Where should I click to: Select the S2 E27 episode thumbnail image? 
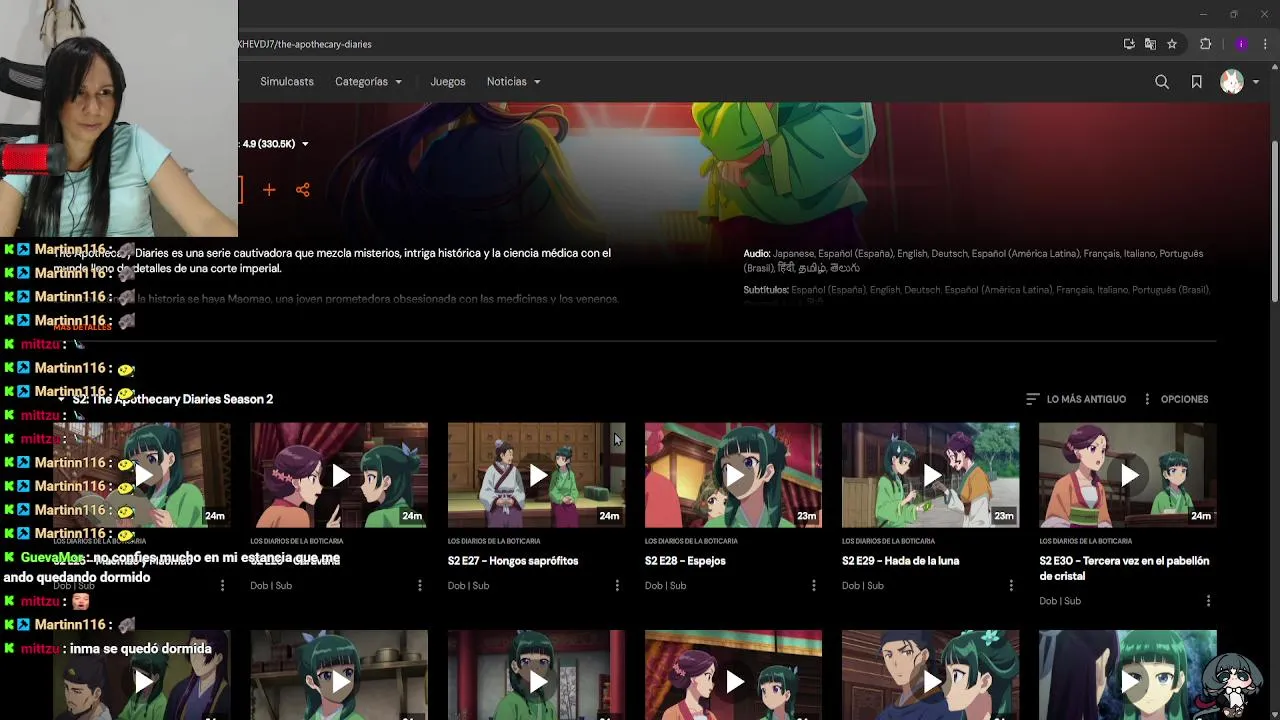(536, 476)
